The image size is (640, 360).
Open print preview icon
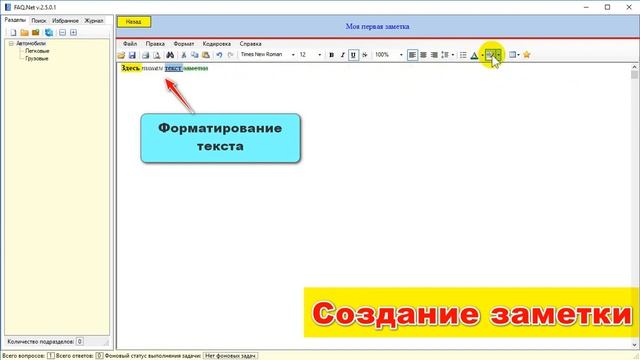pos(156,55)
